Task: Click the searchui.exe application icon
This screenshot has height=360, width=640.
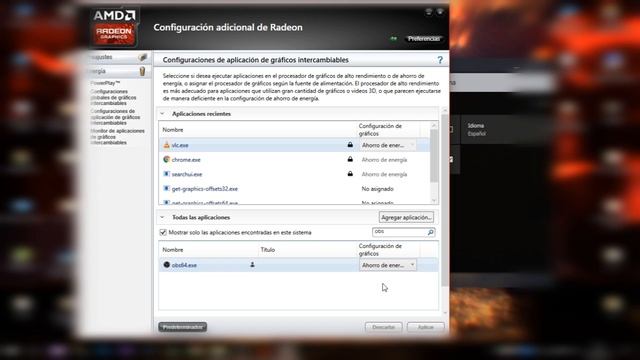Action: (167, 174)
